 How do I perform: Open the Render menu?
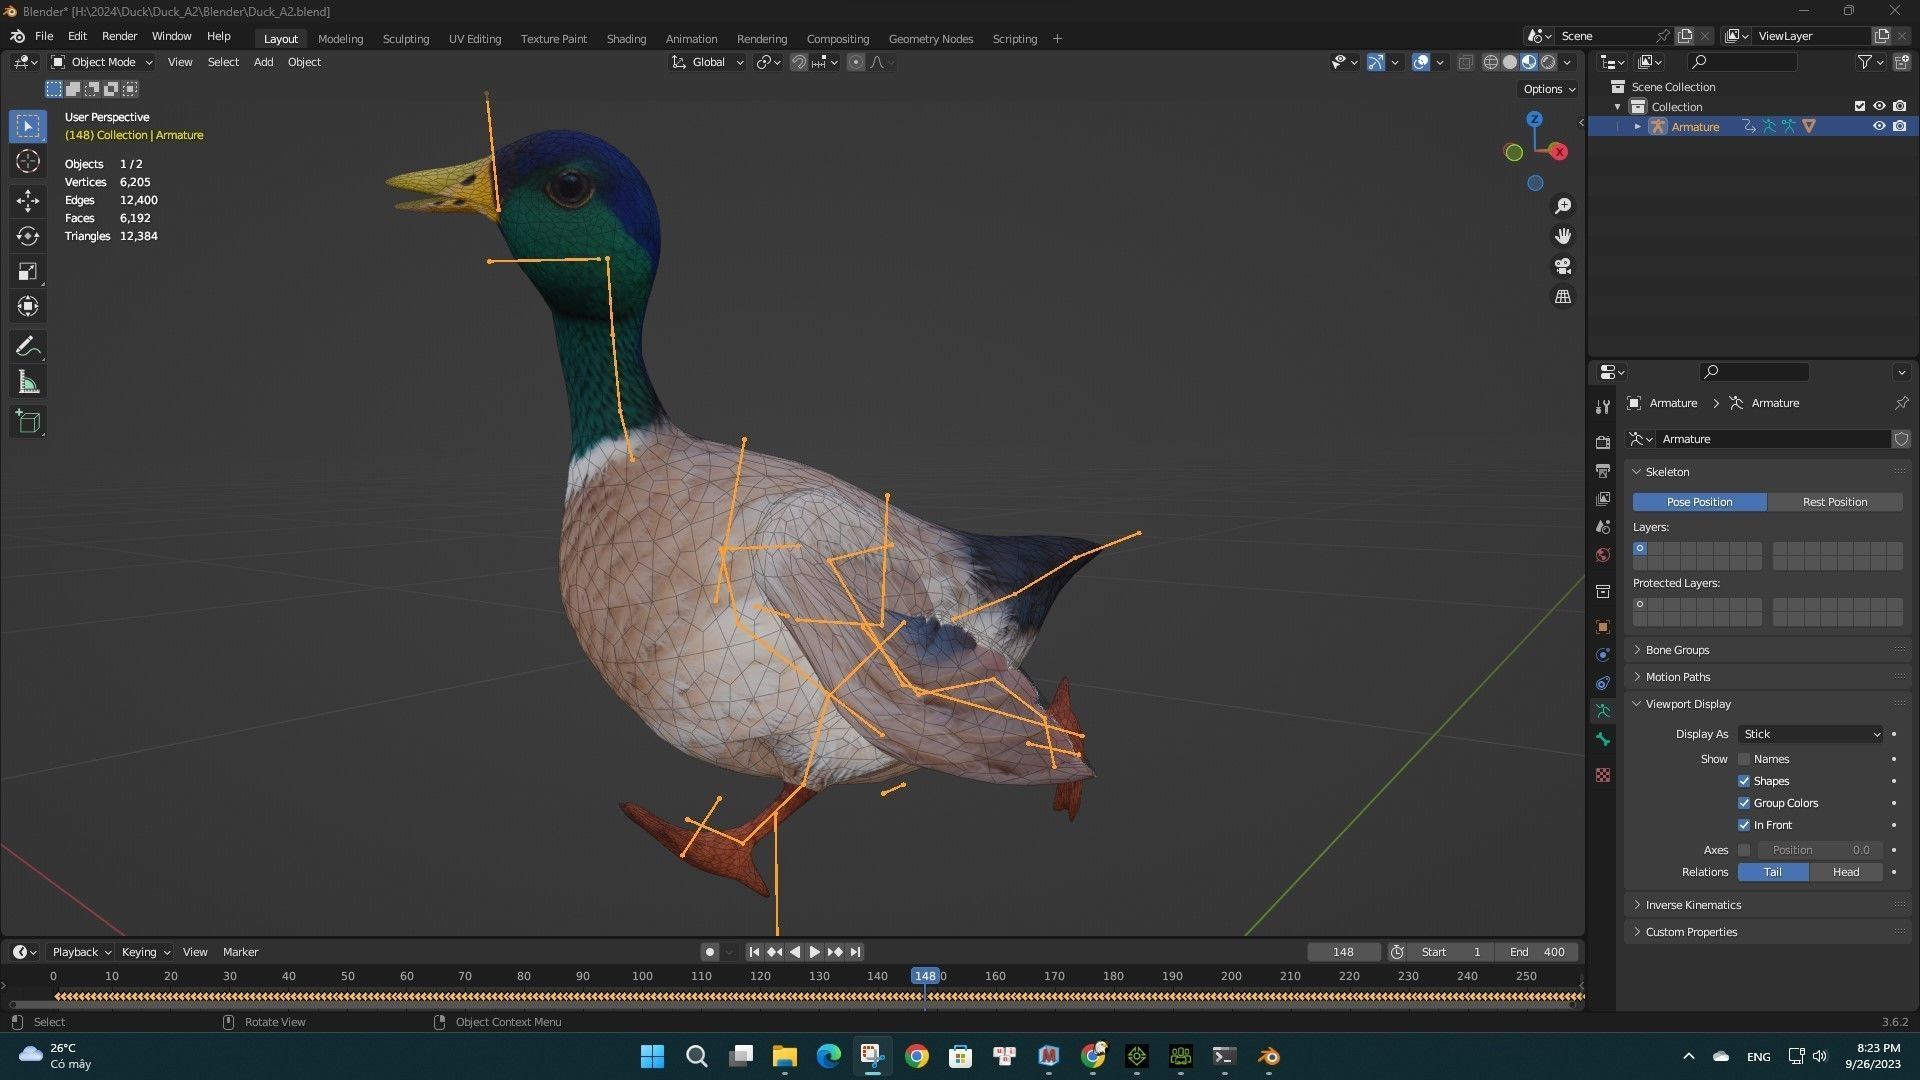pyautogui.click(x=119, y=36)
